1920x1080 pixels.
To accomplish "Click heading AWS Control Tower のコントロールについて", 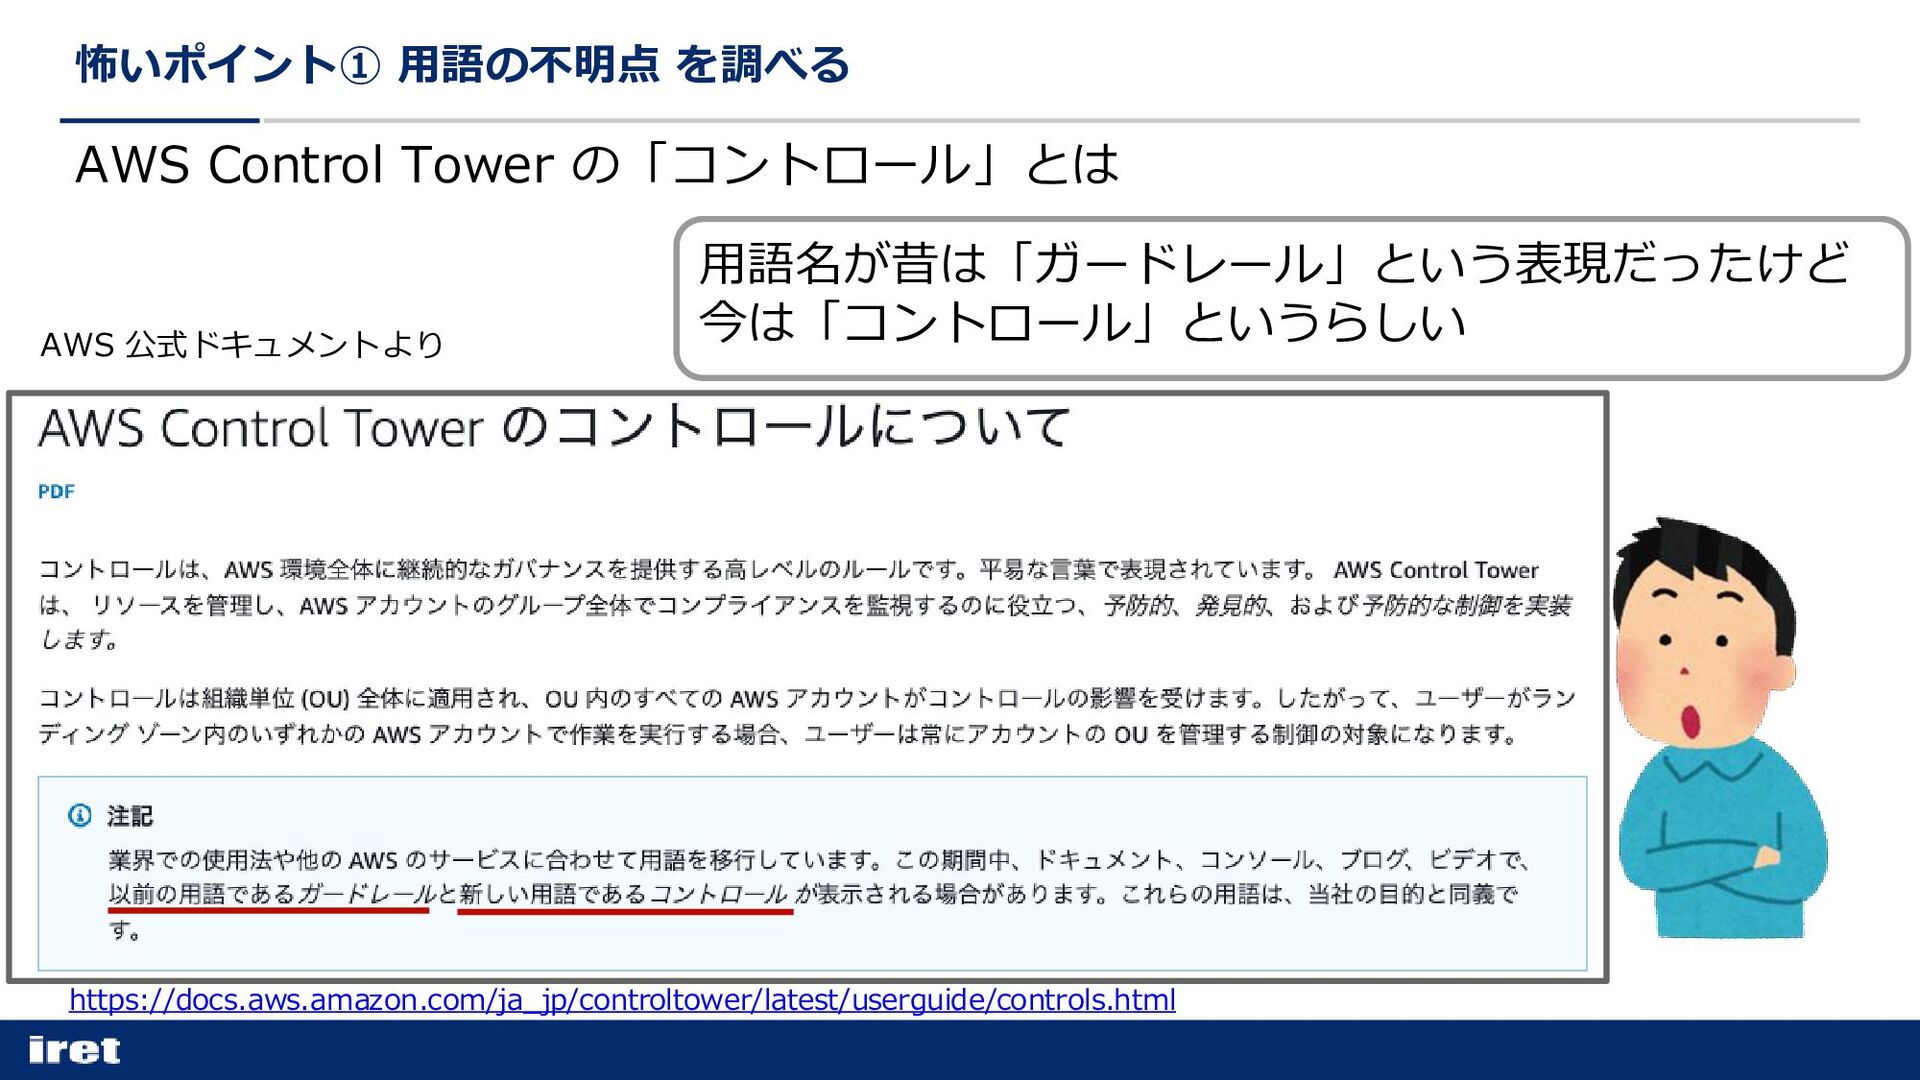I will click(555, 427).
